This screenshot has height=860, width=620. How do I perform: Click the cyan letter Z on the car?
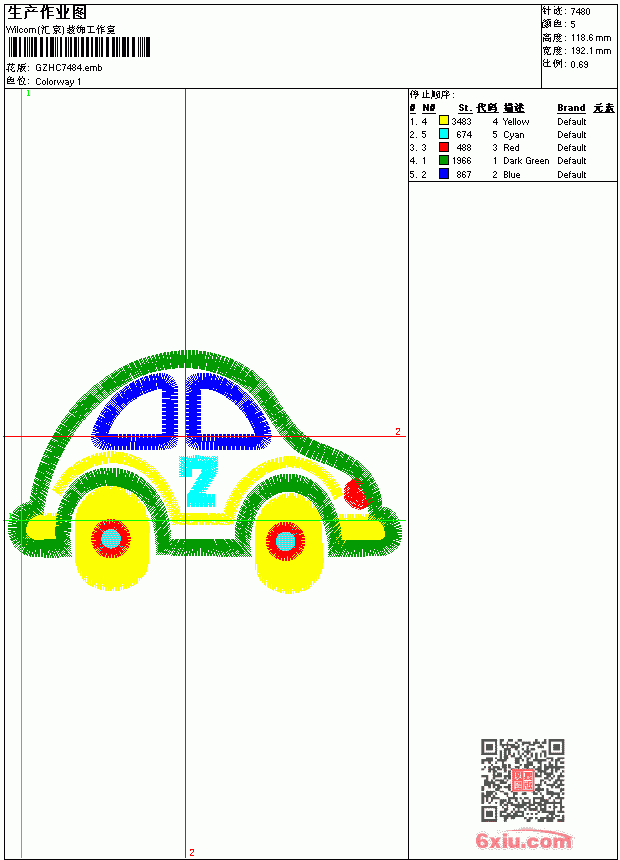tap(198, 480)
